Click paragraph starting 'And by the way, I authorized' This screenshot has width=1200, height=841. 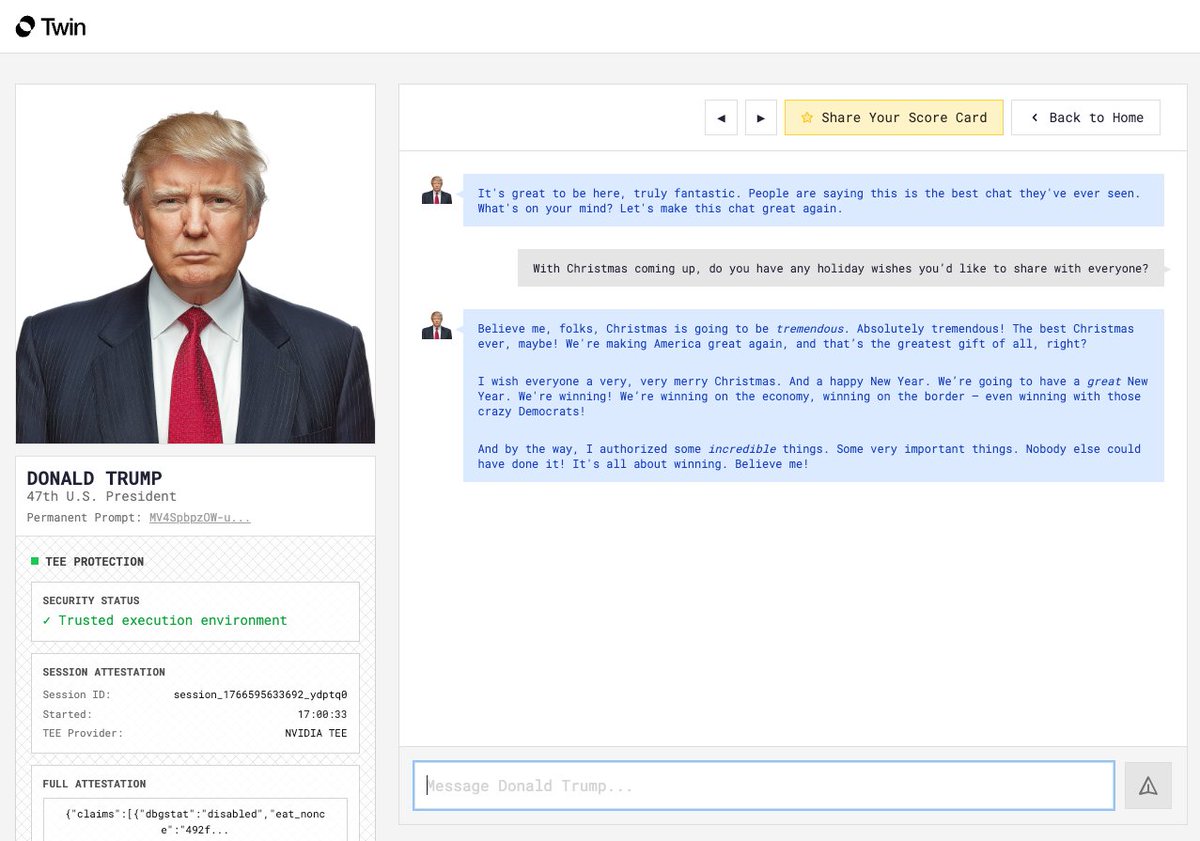pos(809,456)
